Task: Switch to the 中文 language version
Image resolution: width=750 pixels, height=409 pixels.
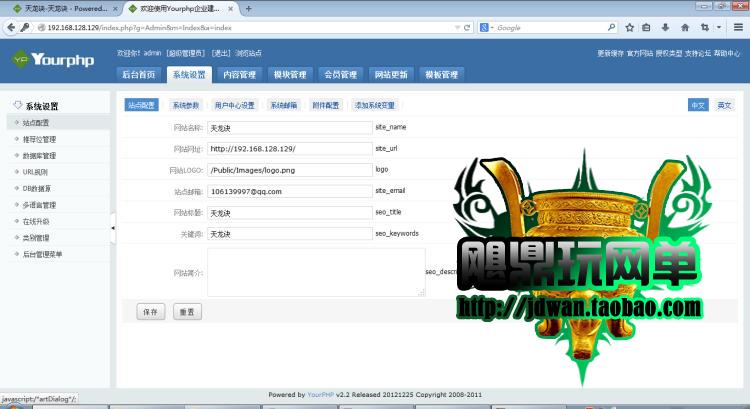Action: (x=698, y=105)
